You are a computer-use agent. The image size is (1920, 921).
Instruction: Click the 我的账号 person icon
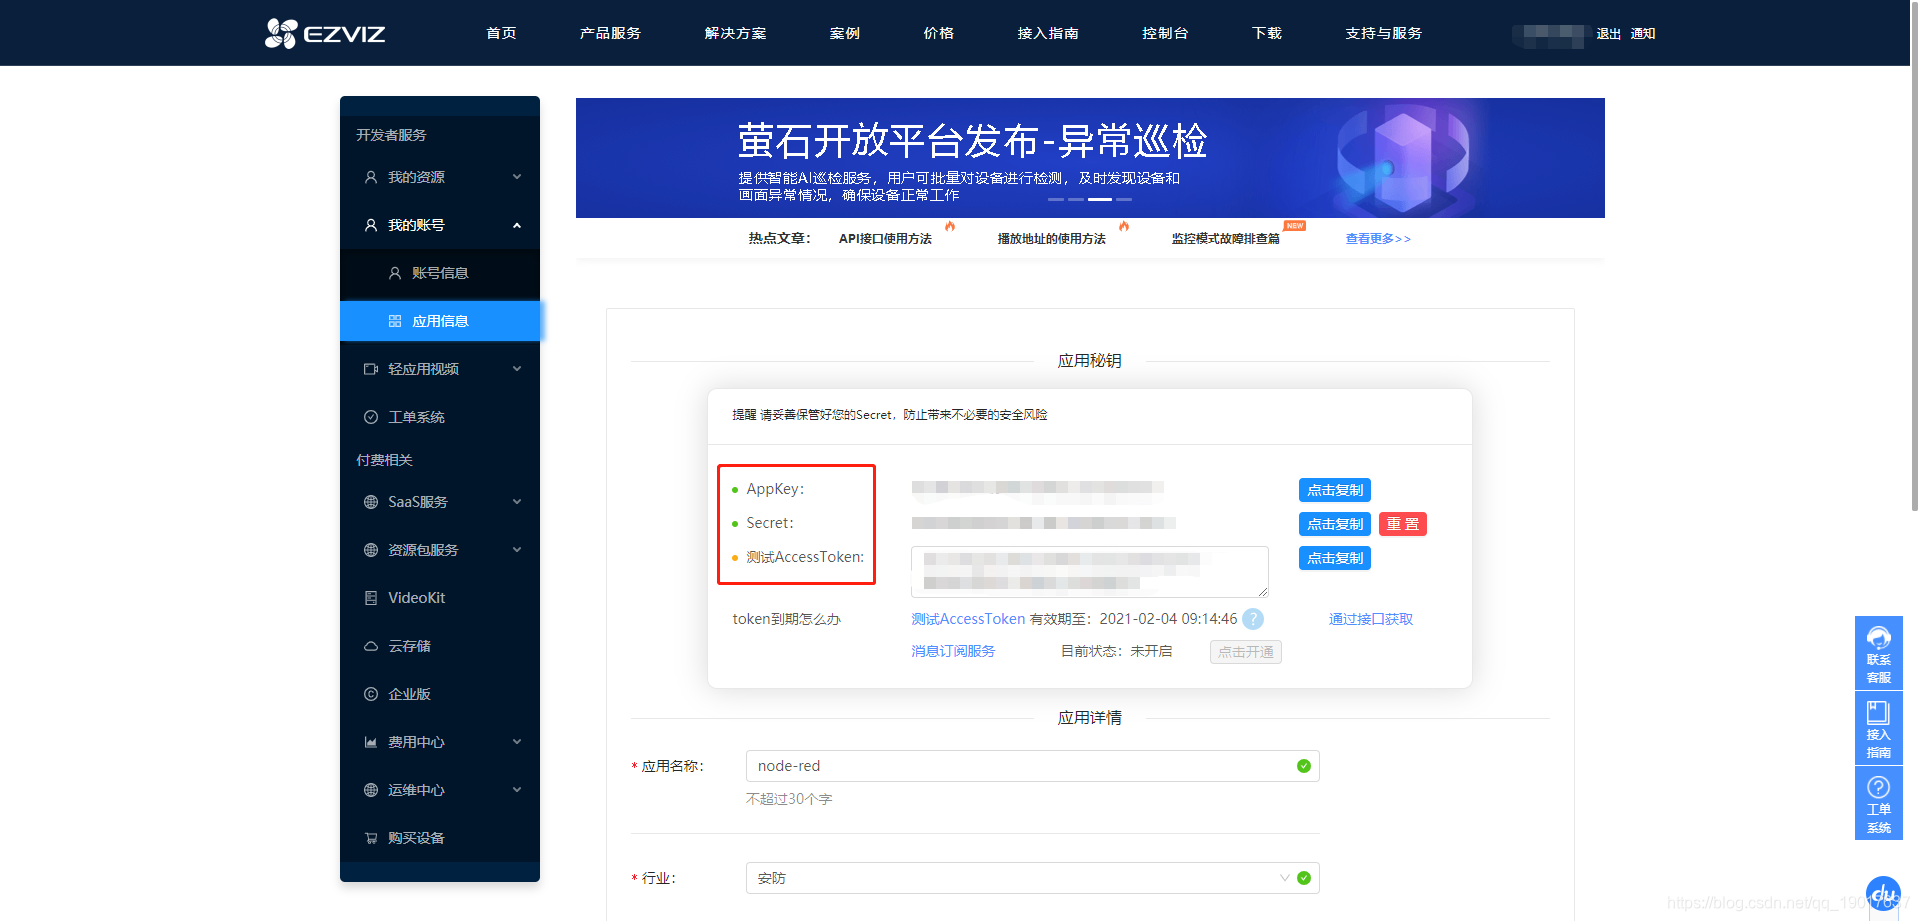click(x=371, y=225)
